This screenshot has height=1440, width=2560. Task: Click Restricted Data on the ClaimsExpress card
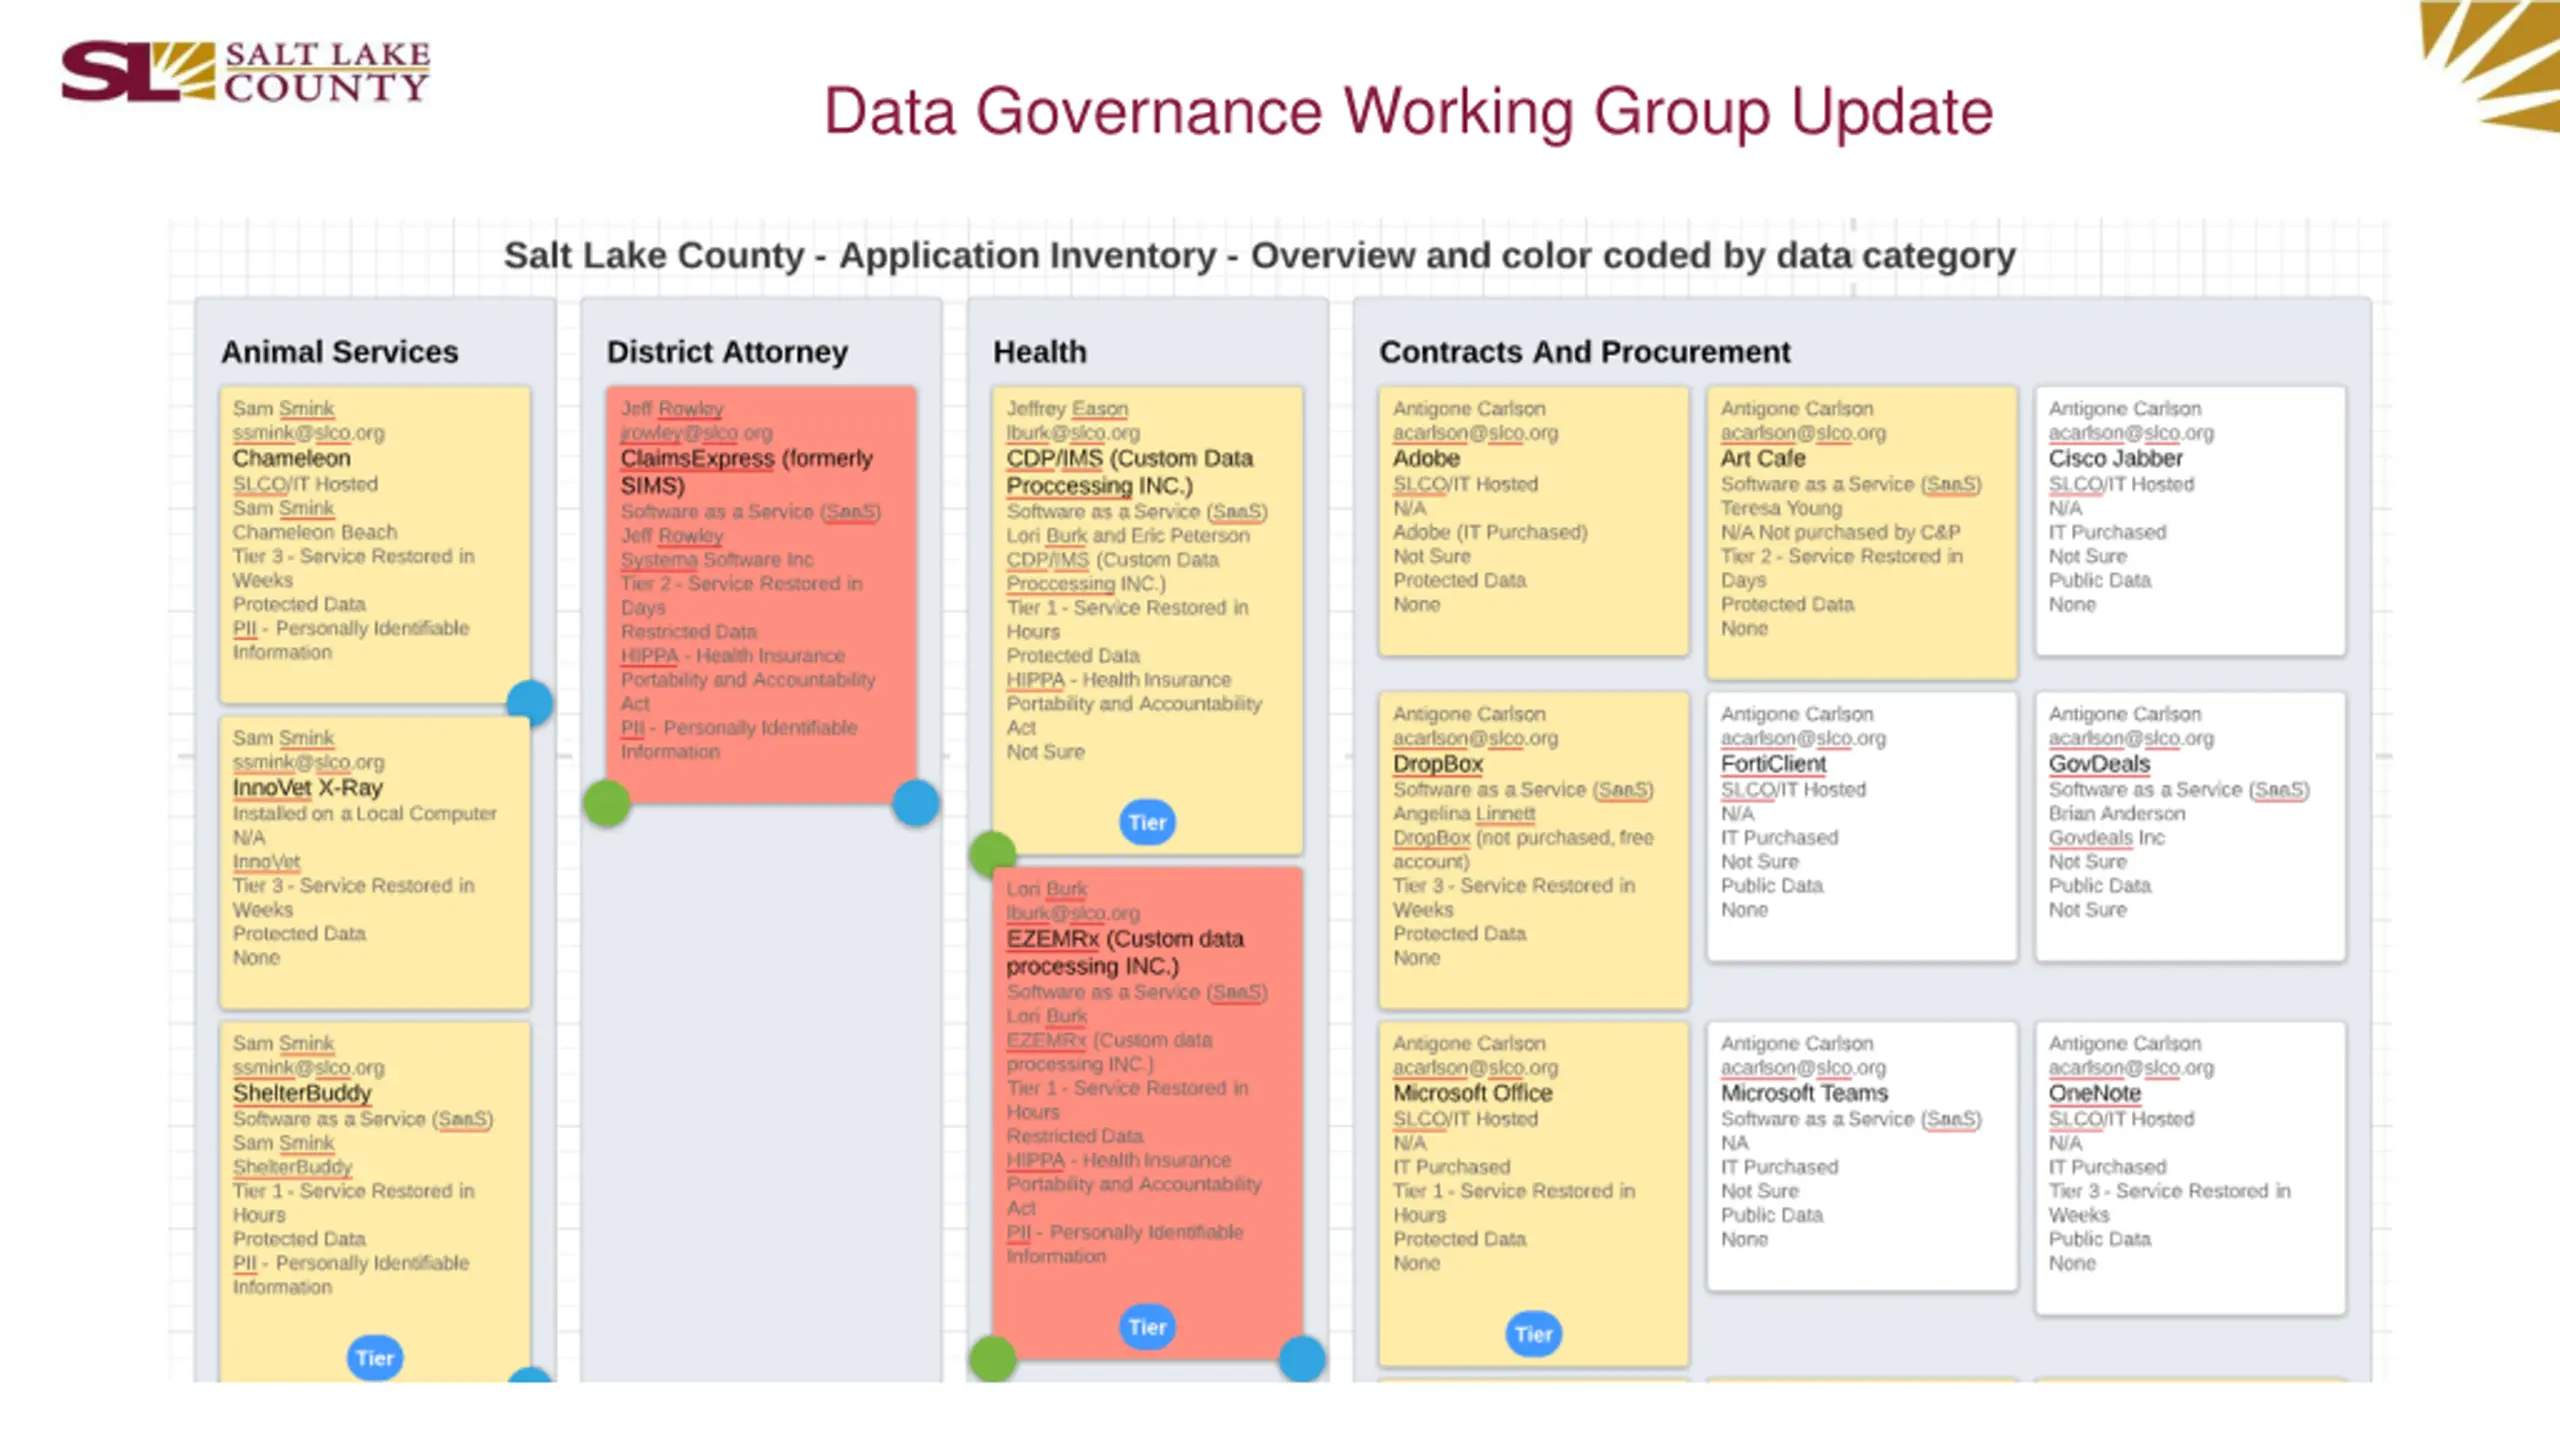pyautogui.click(x=688, y=632)
